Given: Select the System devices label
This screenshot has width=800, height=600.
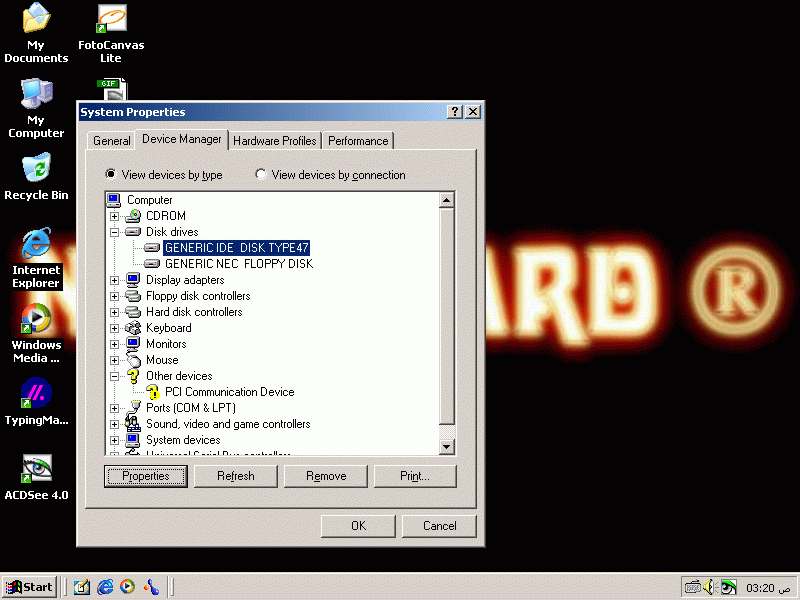Looking at the screenshot, I should coord(183,440).
